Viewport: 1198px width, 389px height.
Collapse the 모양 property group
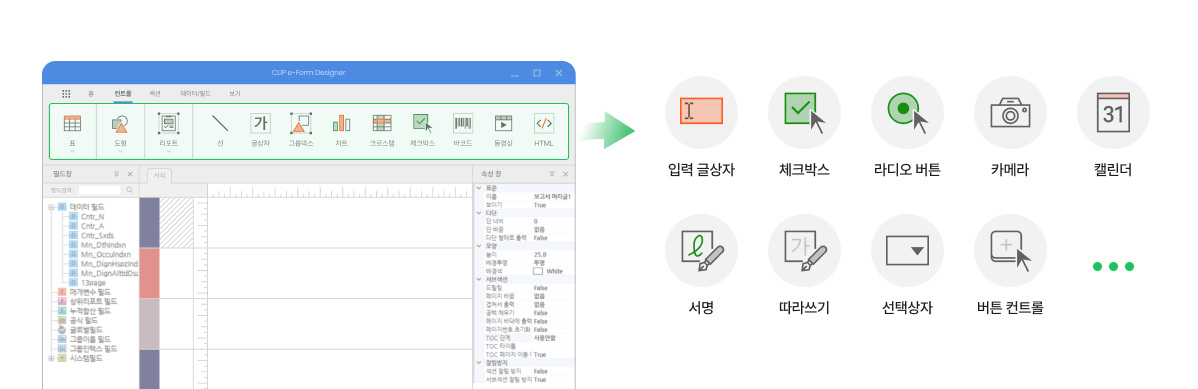[x=479, y=246]
